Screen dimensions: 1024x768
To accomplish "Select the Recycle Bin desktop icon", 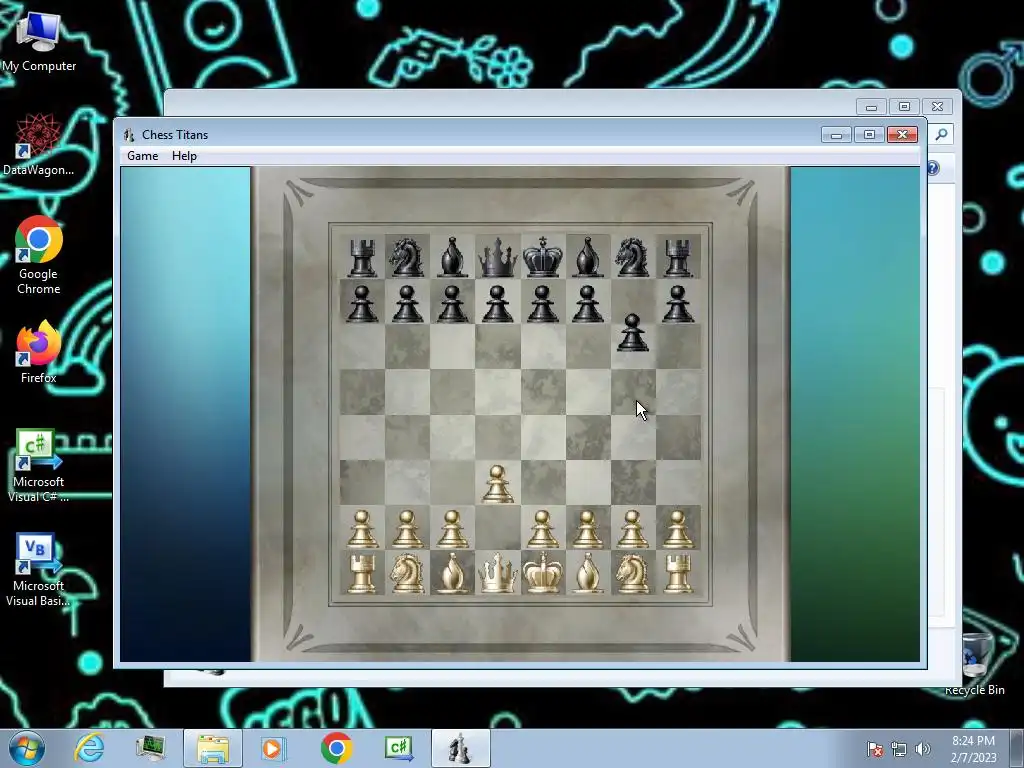I will coord(975,663).
